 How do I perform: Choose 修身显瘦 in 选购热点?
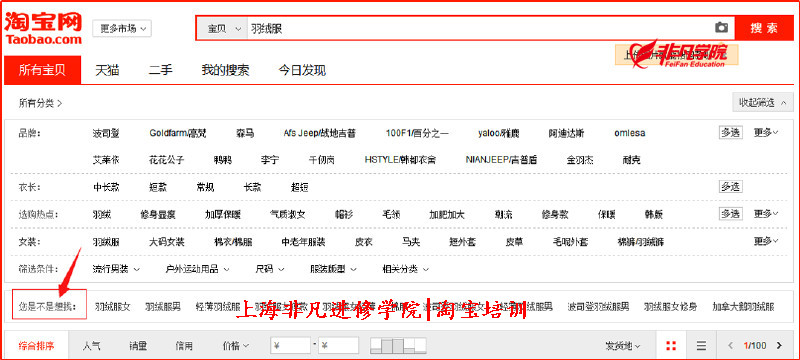(158, 214)
